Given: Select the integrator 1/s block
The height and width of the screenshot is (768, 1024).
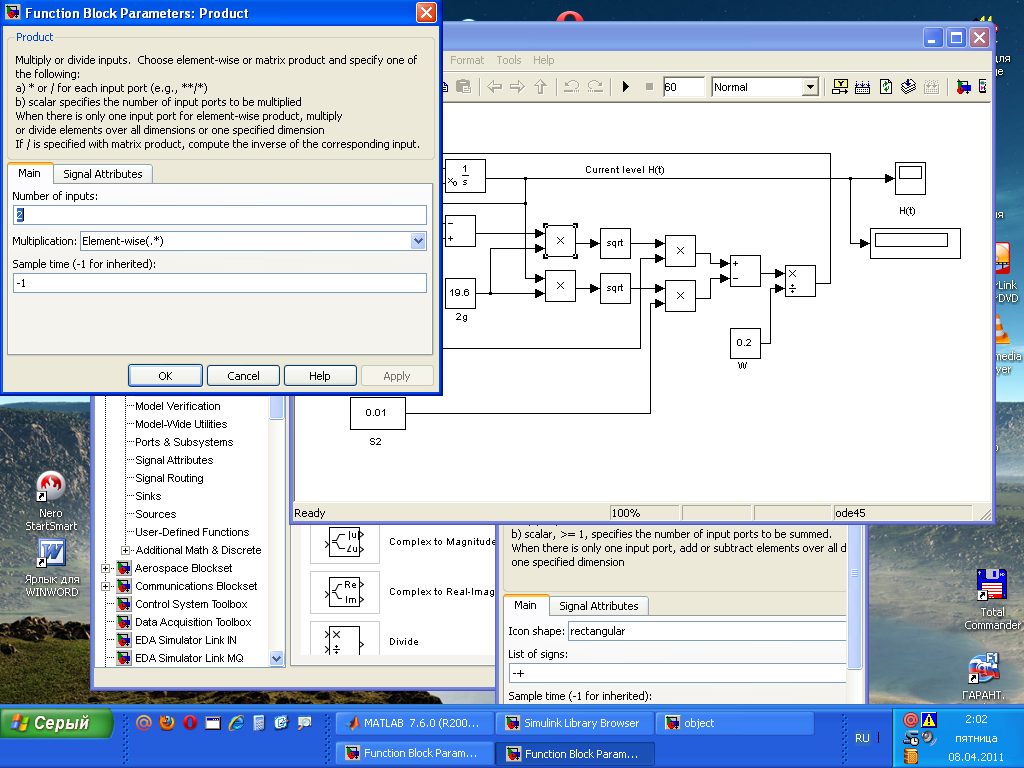Looking at the screenshot, I should click(x=465, y=176).
